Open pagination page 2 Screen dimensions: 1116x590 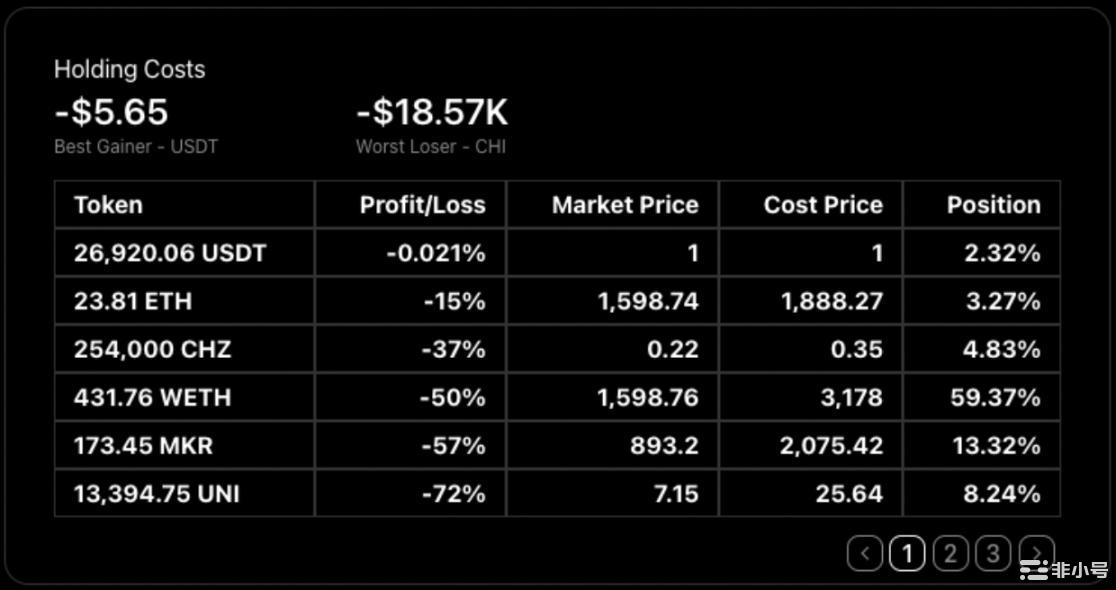click(950, 553)
